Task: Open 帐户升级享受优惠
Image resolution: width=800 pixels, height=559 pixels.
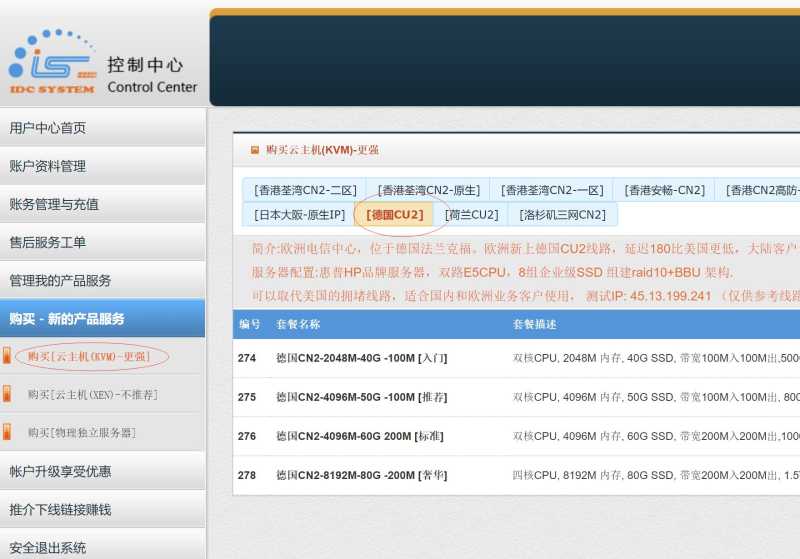Action: (103, 471)
